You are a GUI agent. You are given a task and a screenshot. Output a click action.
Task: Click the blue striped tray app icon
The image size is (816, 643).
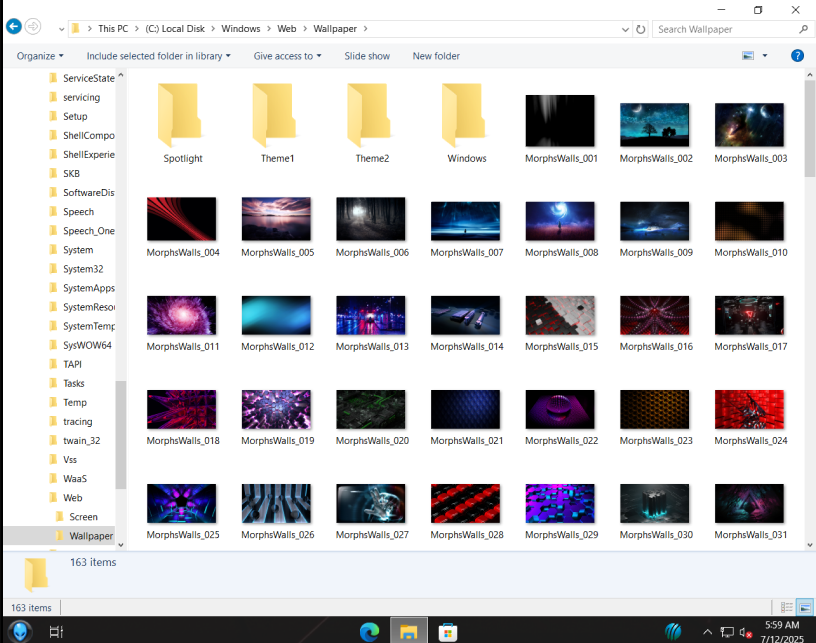673,632
